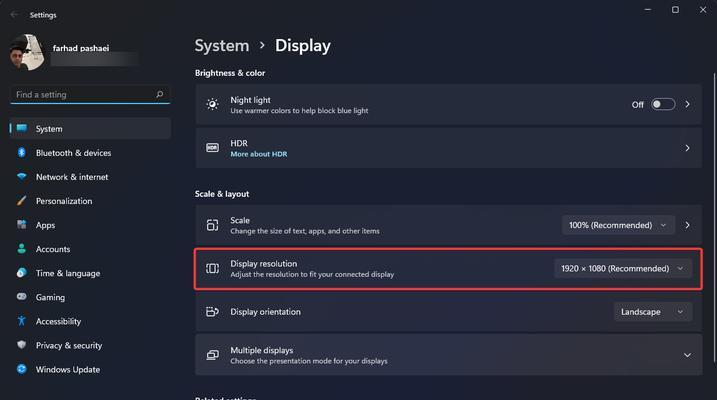The height and width of the screenshot is (400, 717).
Task: Click the Find a setting search box
Action: coord(90,95)
